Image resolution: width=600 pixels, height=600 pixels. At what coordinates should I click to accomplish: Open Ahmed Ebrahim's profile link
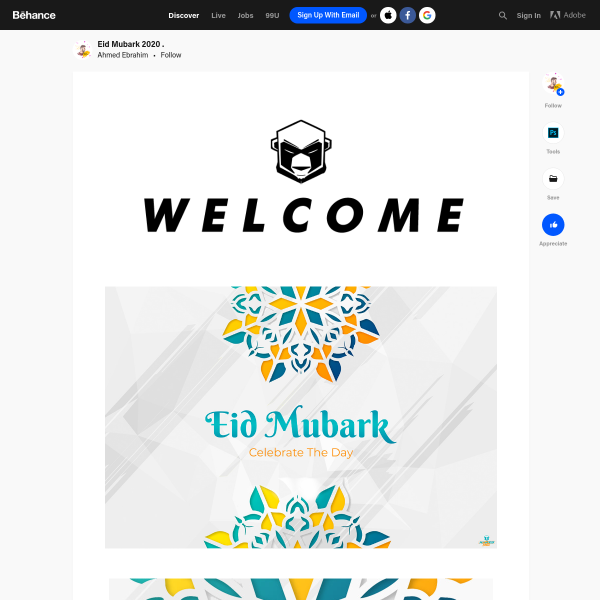coord(122,55)
